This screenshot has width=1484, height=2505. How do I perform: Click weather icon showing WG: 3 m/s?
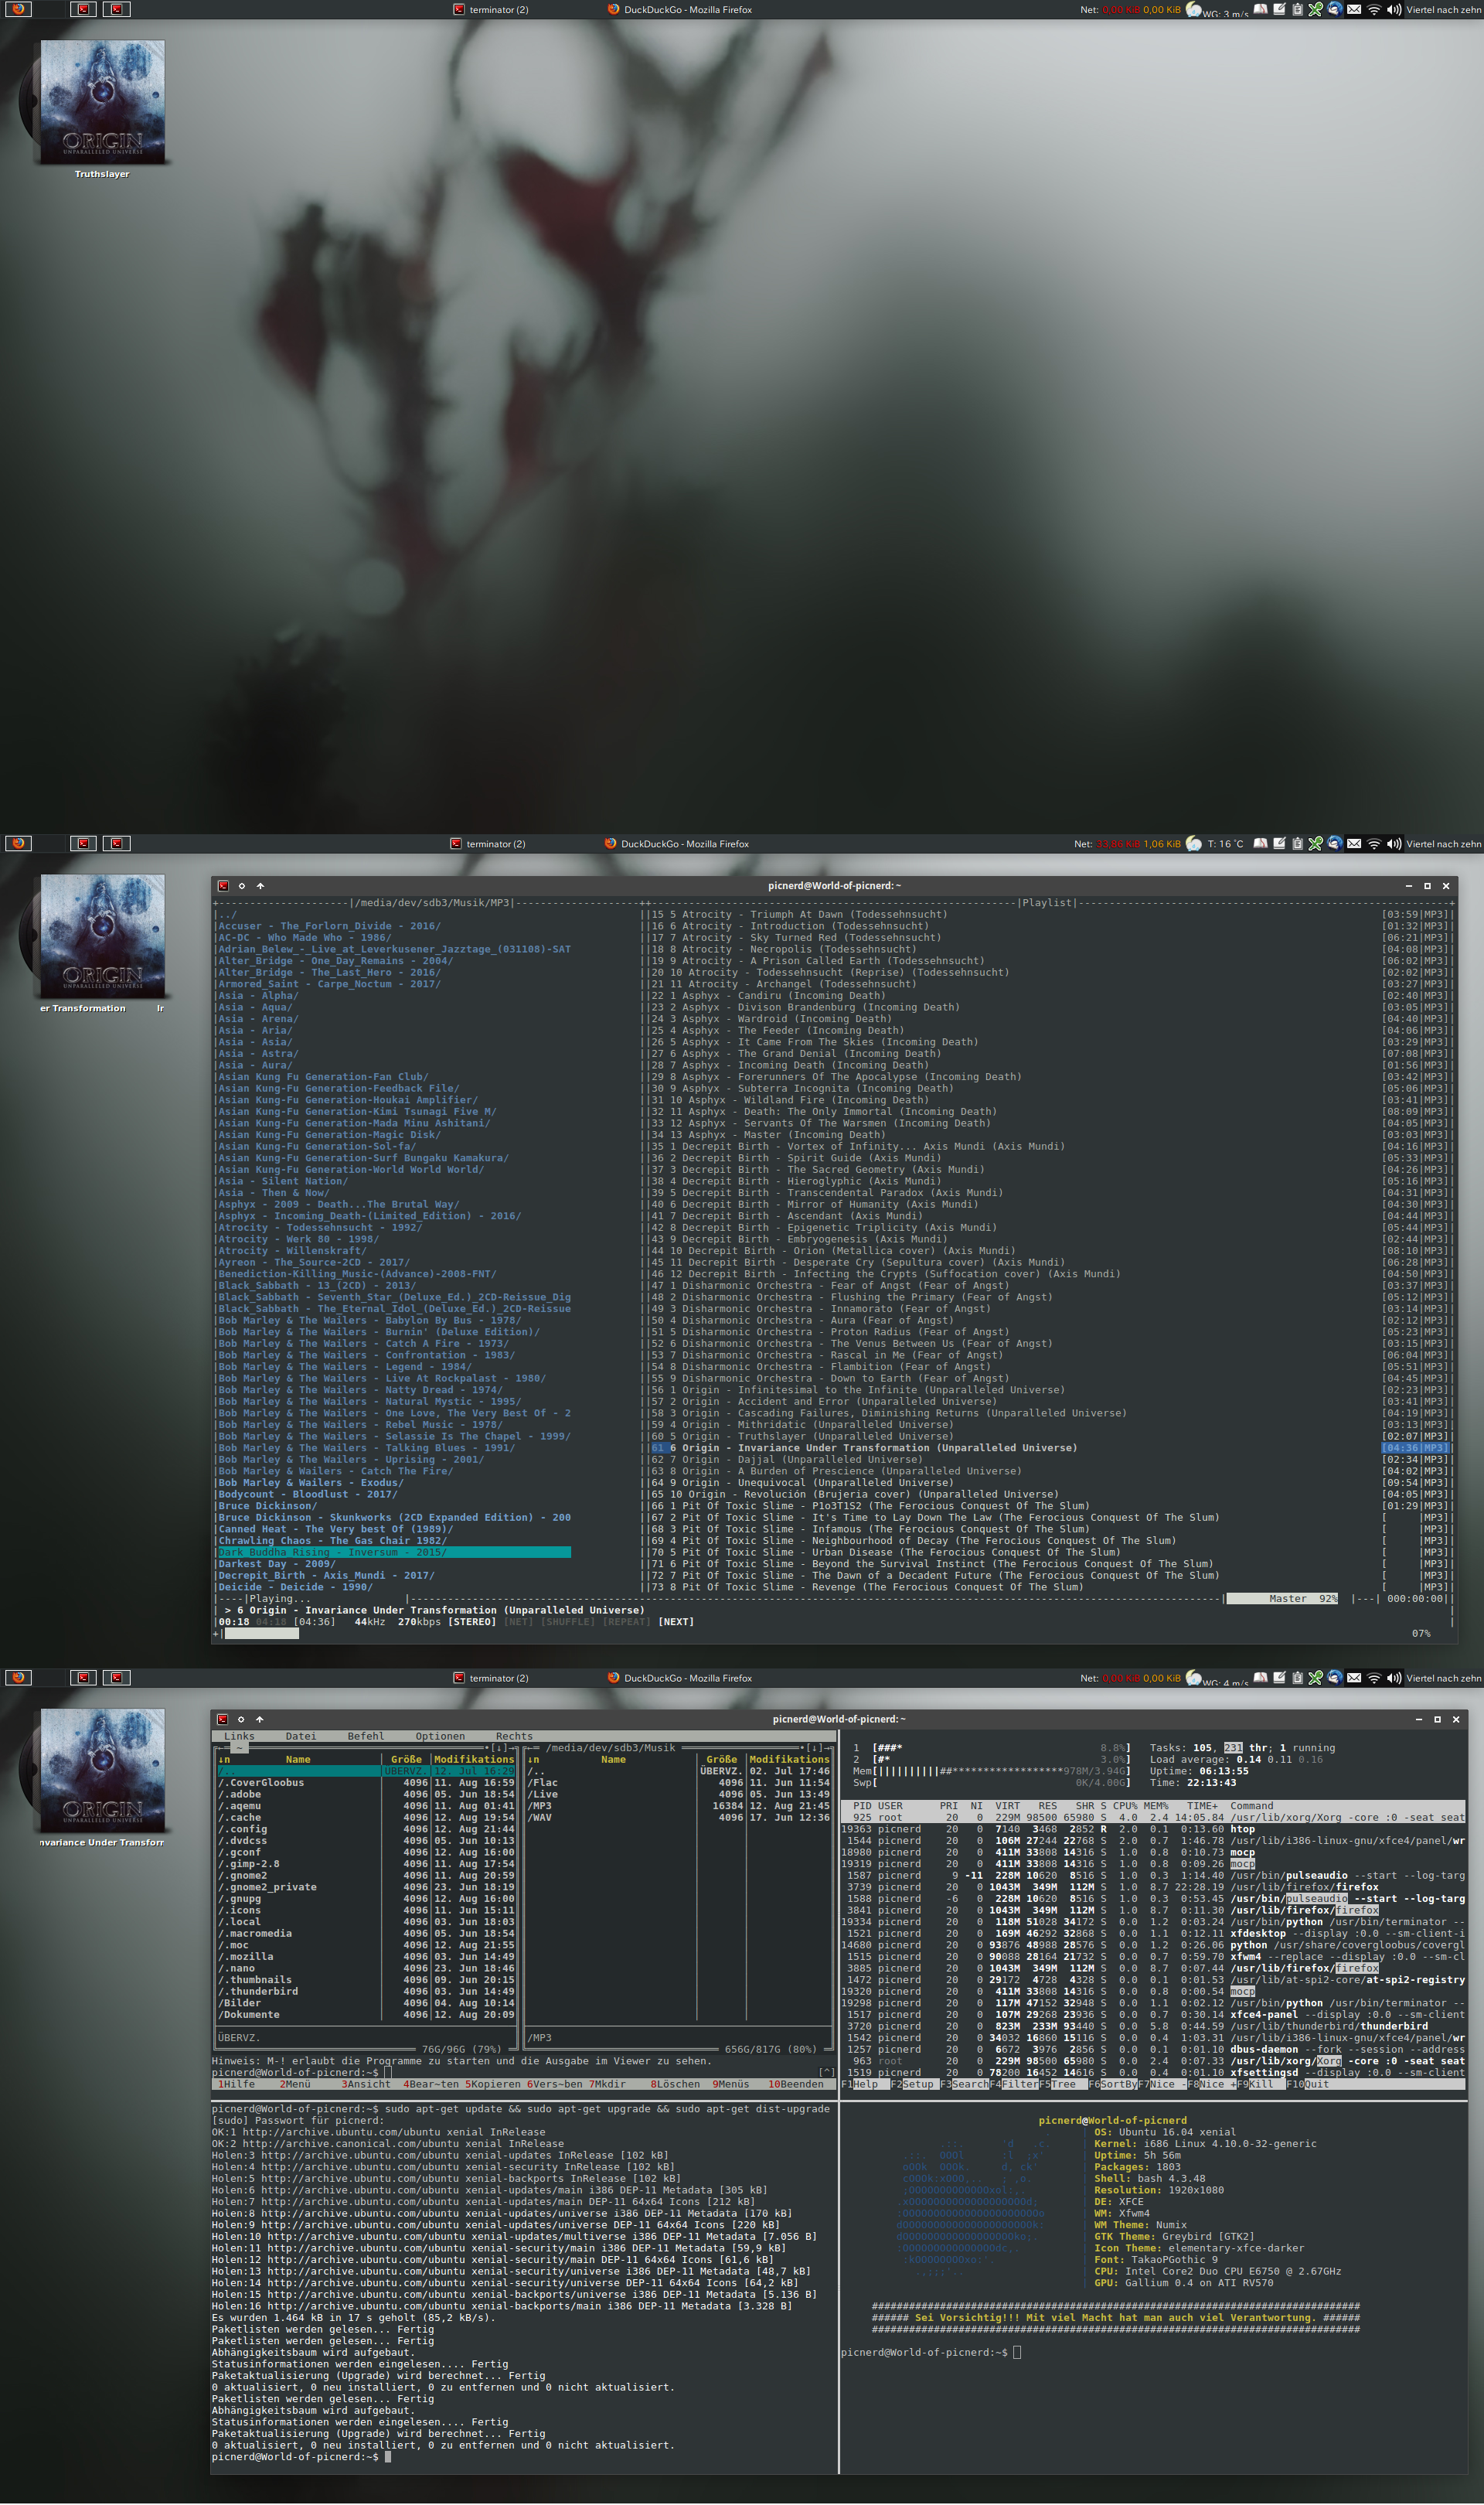(1193, 10)
